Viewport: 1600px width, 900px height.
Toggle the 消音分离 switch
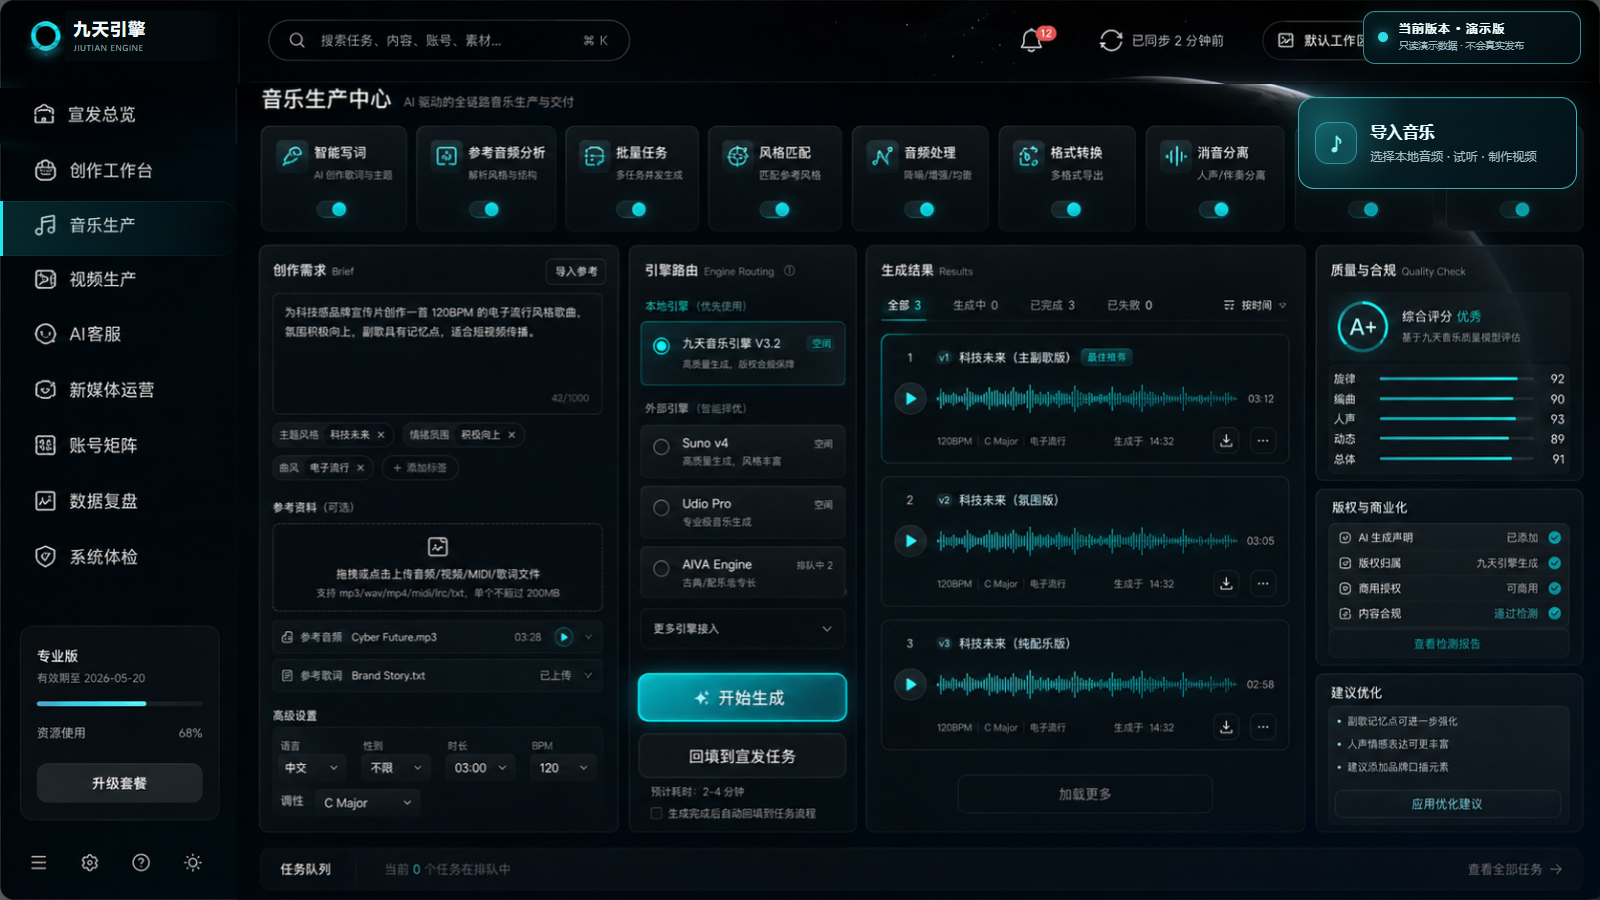(1214, 209)
